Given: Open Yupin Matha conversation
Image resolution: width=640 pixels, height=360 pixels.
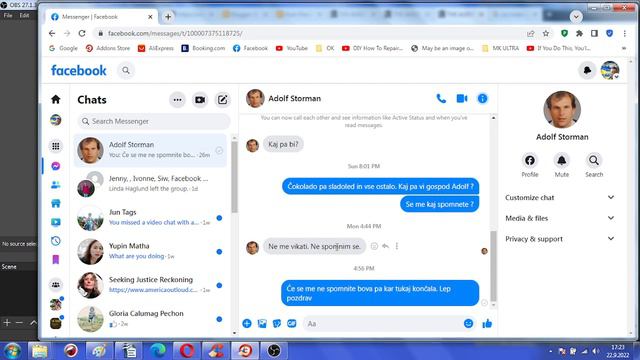Looking at the screenshot, I should 150,251.
